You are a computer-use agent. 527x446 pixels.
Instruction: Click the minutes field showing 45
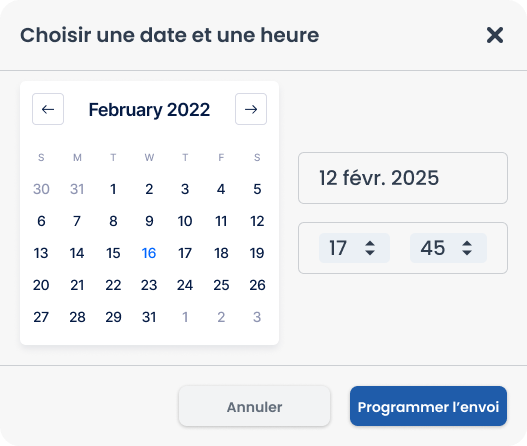[448, 248]
